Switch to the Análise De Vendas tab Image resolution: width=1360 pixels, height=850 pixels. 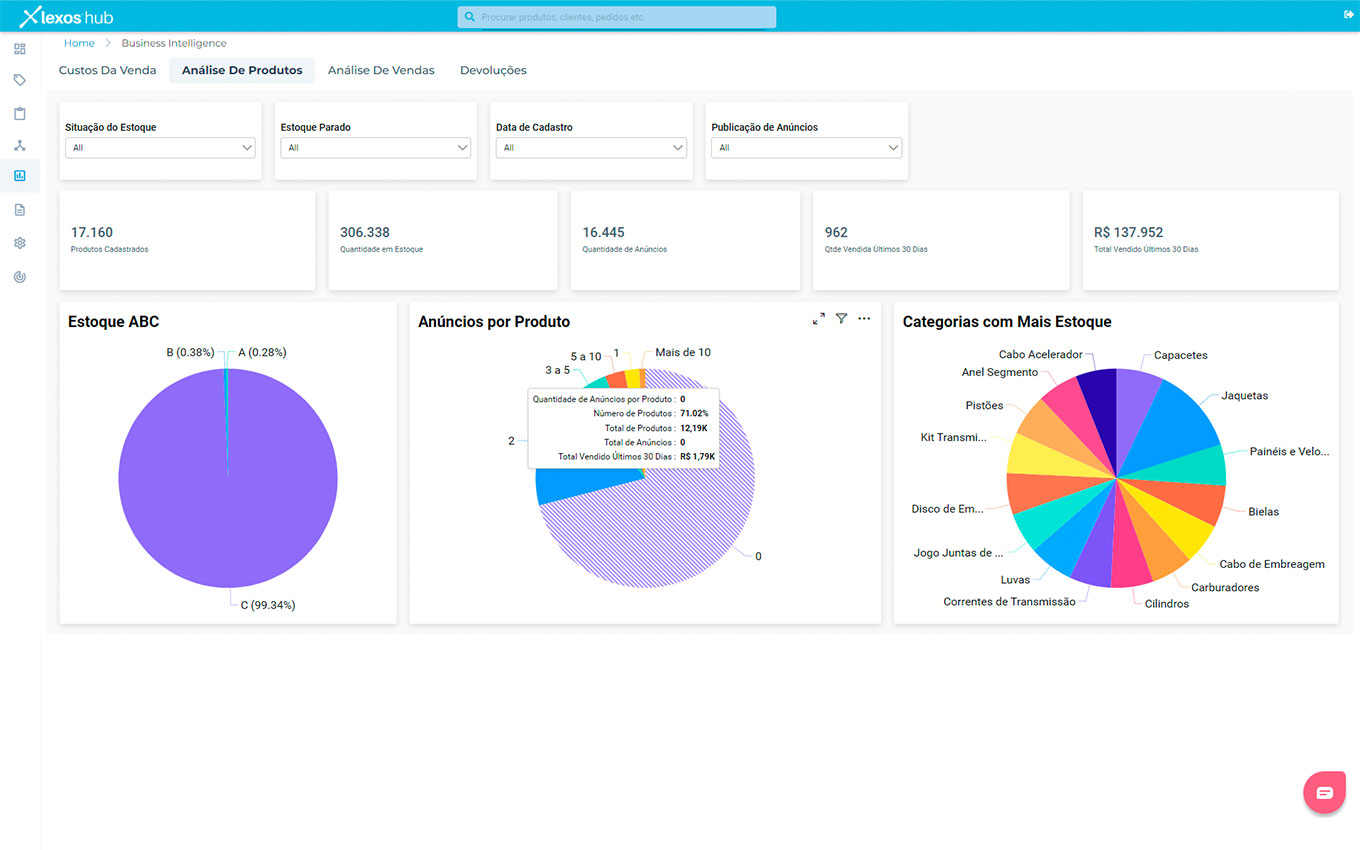[381, 71]
